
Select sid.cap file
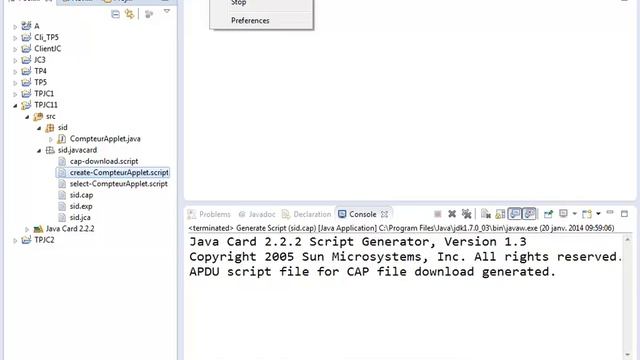(81, 195)
